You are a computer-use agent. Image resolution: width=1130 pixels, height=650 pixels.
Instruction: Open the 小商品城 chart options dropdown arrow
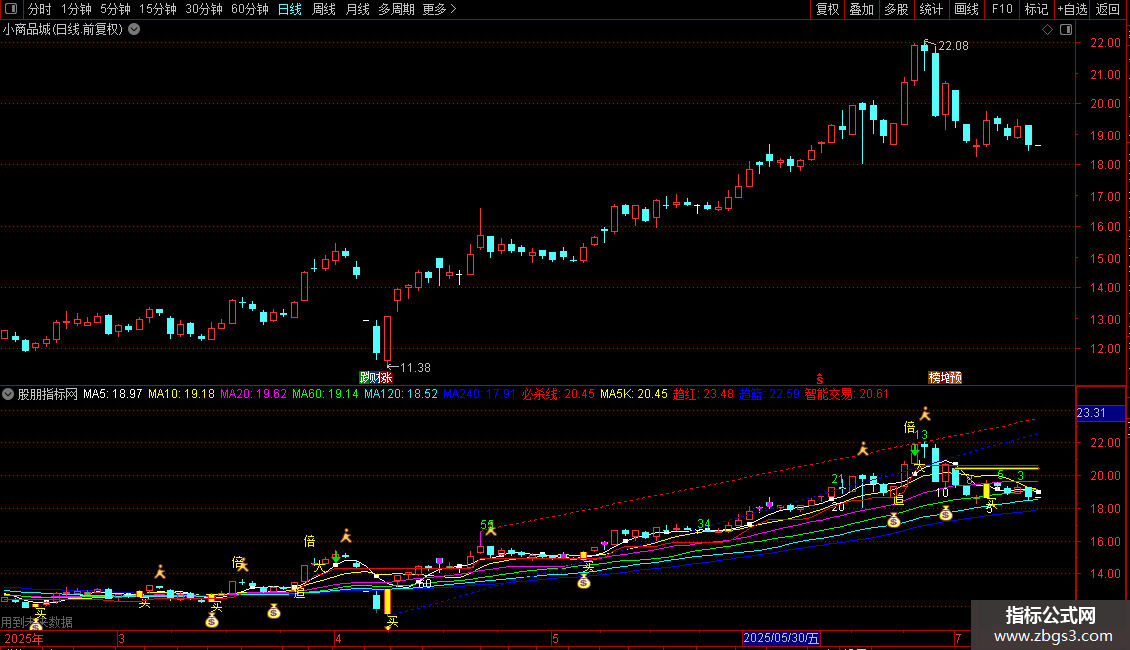point(134,30)
